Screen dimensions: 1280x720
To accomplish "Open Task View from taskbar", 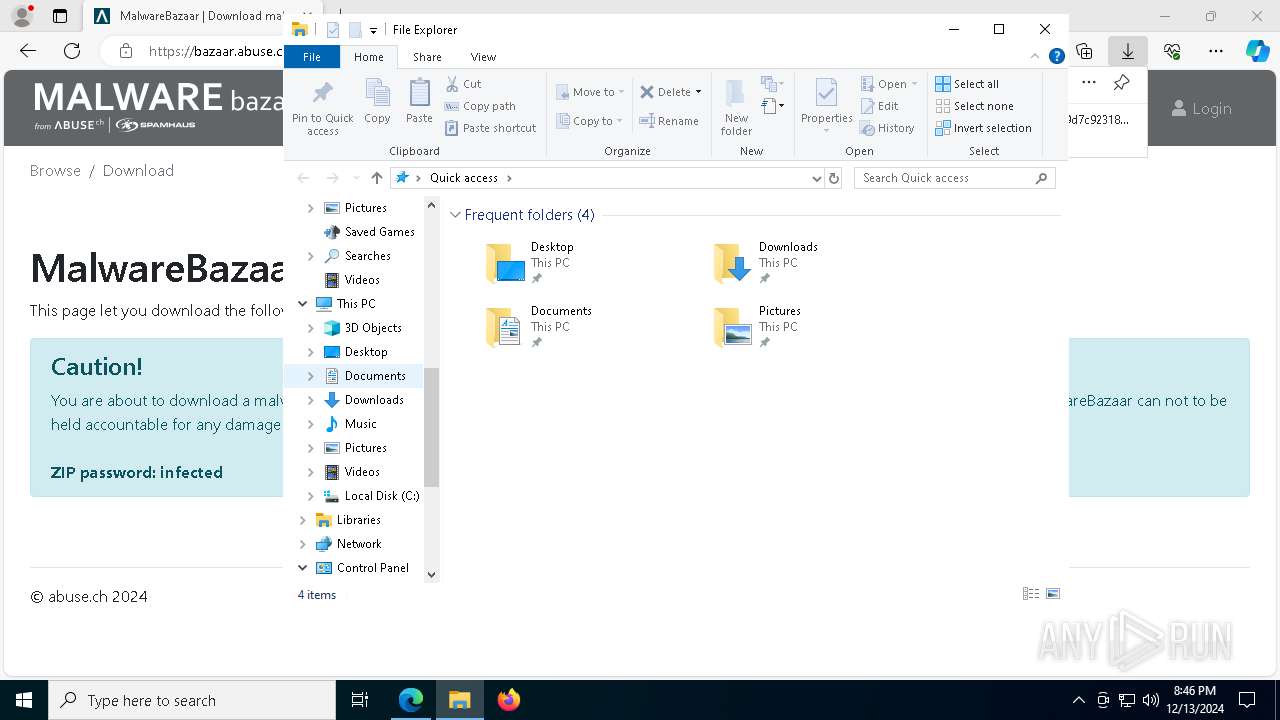I will pyautogui.click(x=360, y=700).
